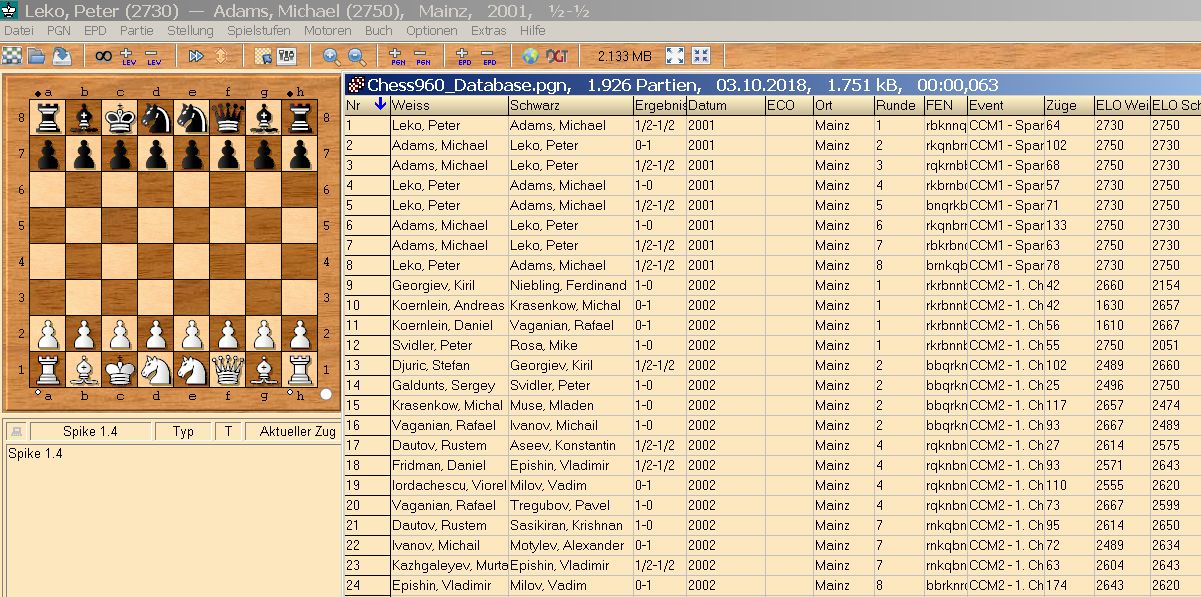Open the Extras menu
1201x597 pixels.
[x=488, y=31]
